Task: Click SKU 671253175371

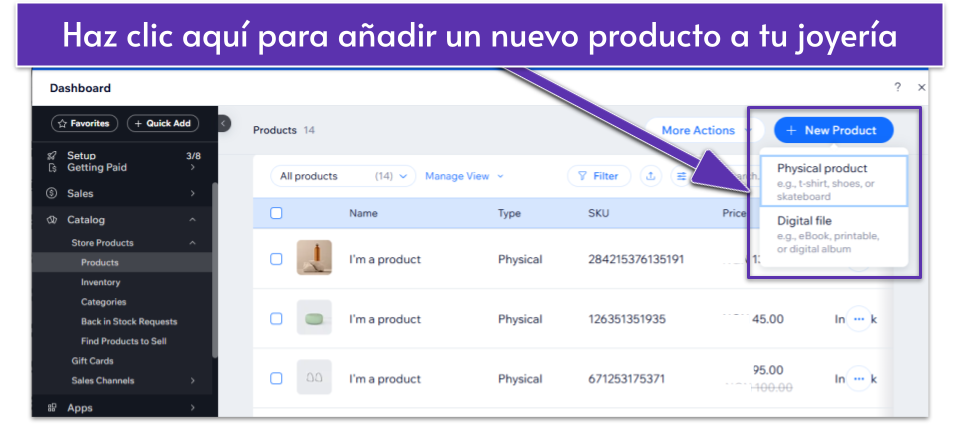Action: (x=626, y=379)
